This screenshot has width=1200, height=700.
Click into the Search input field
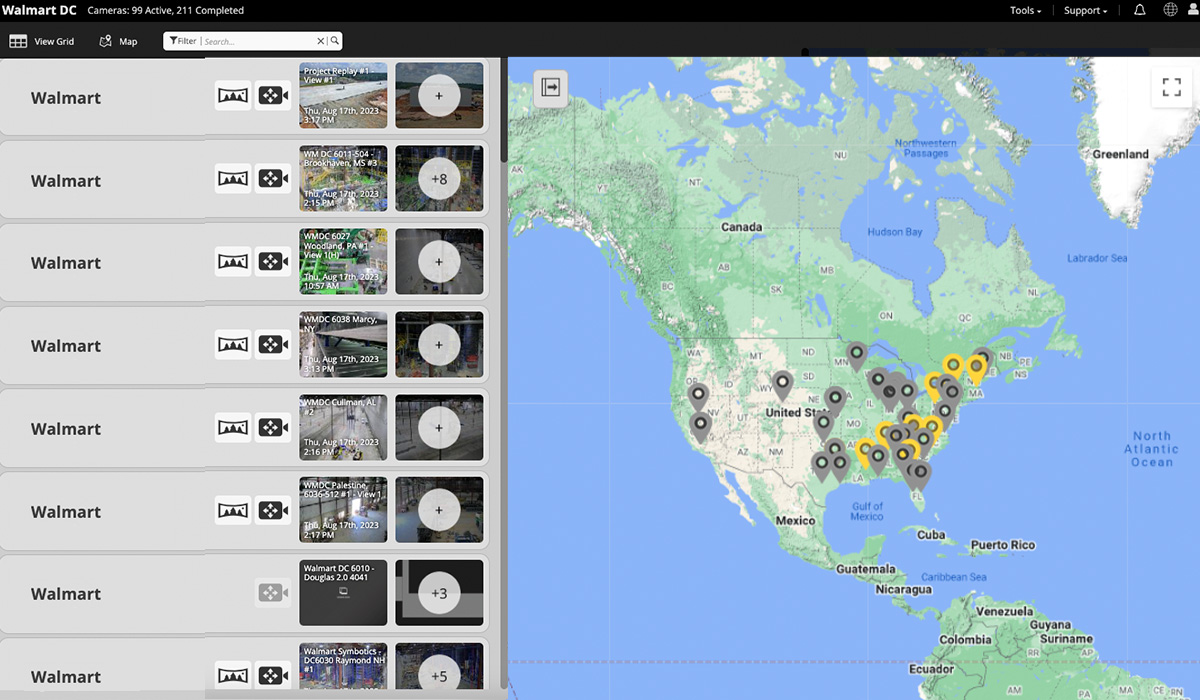[x=258, y=41]
